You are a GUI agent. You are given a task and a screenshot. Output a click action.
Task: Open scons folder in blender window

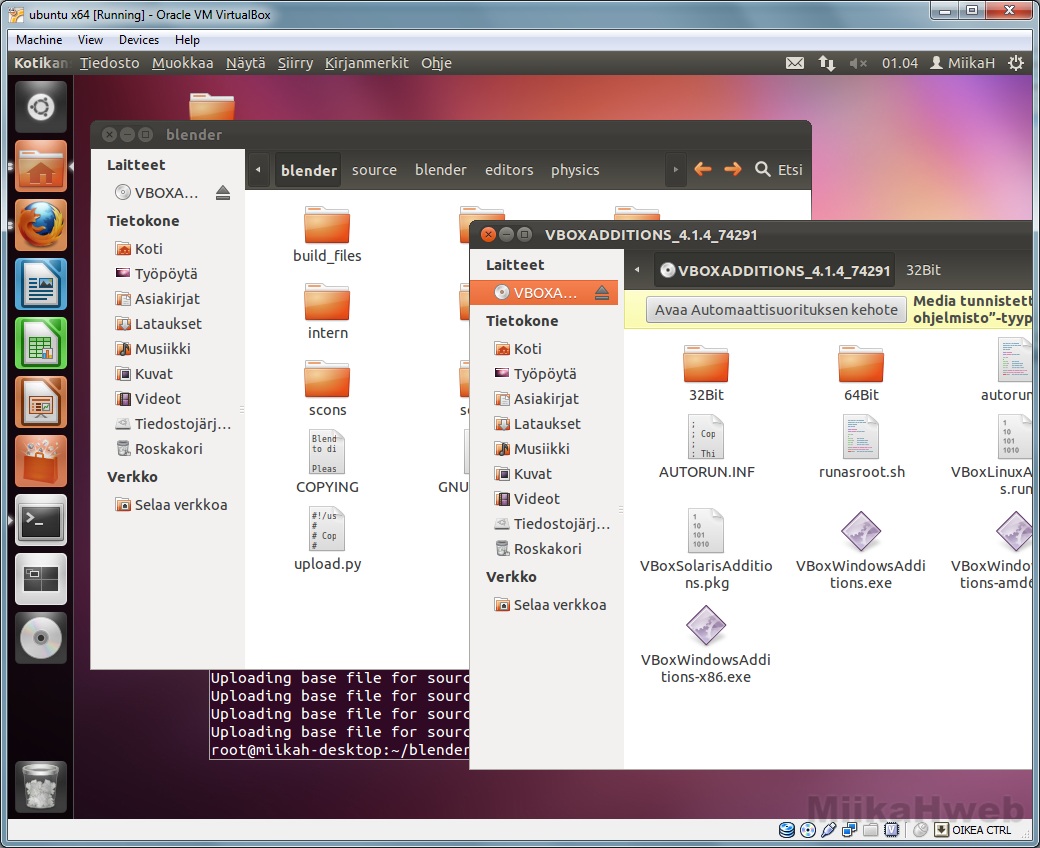tap(327, 388)
